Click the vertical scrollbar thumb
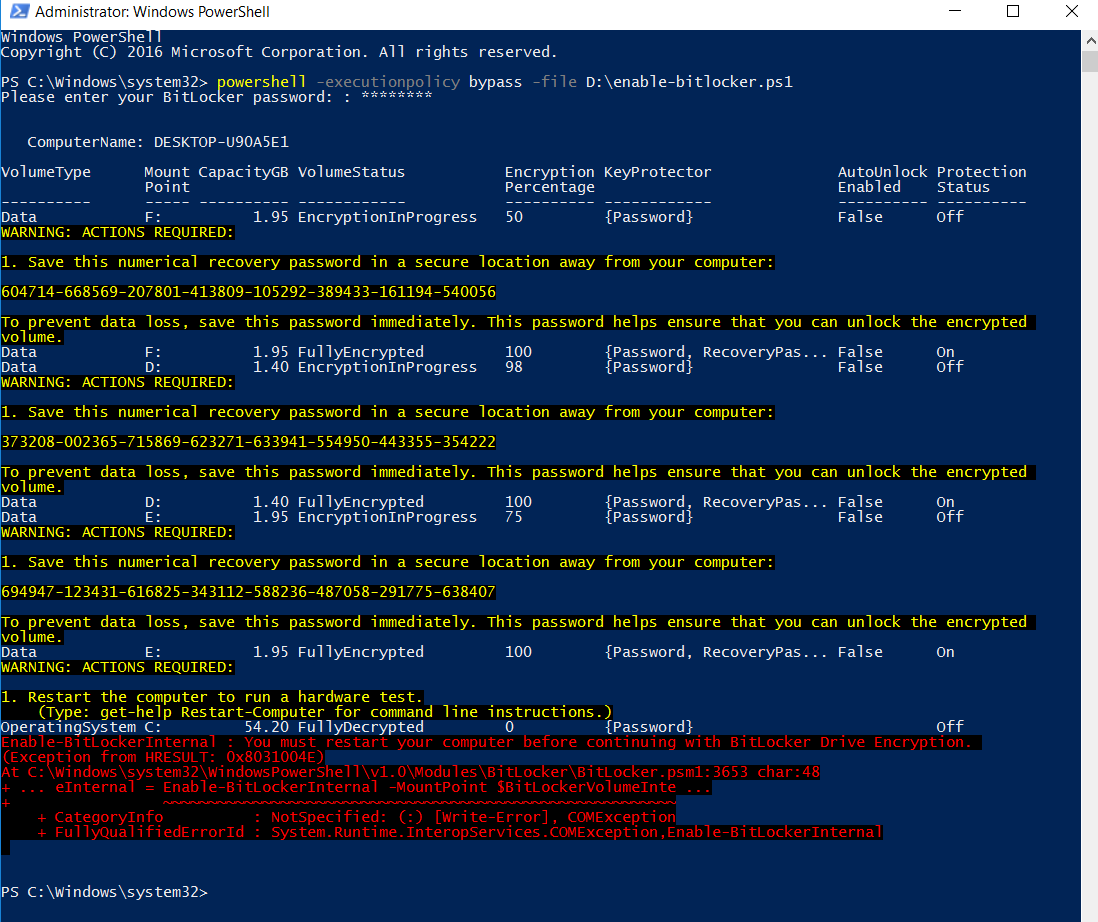 (x=1089, y=61)
